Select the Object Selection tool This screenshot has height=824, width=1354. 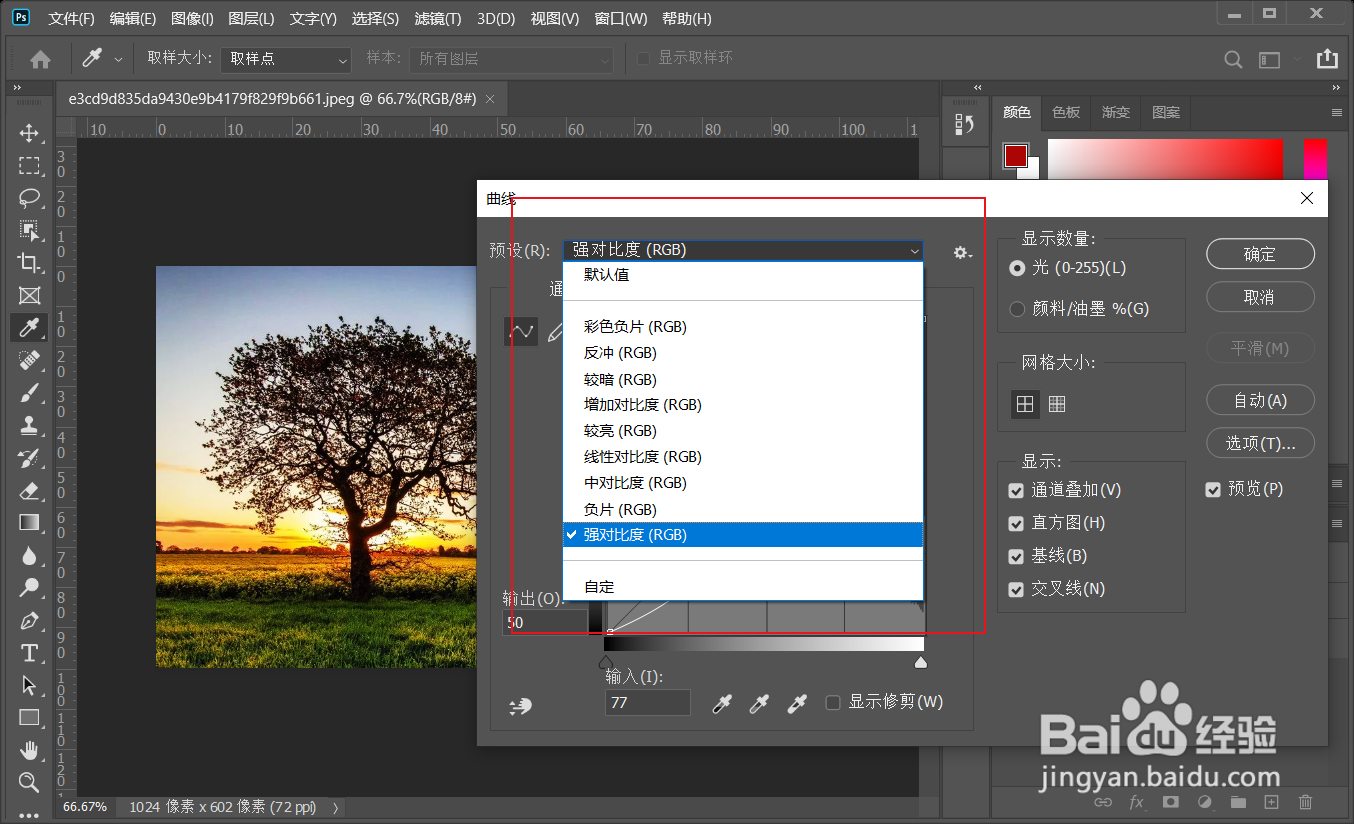click(x=29, y=230)
